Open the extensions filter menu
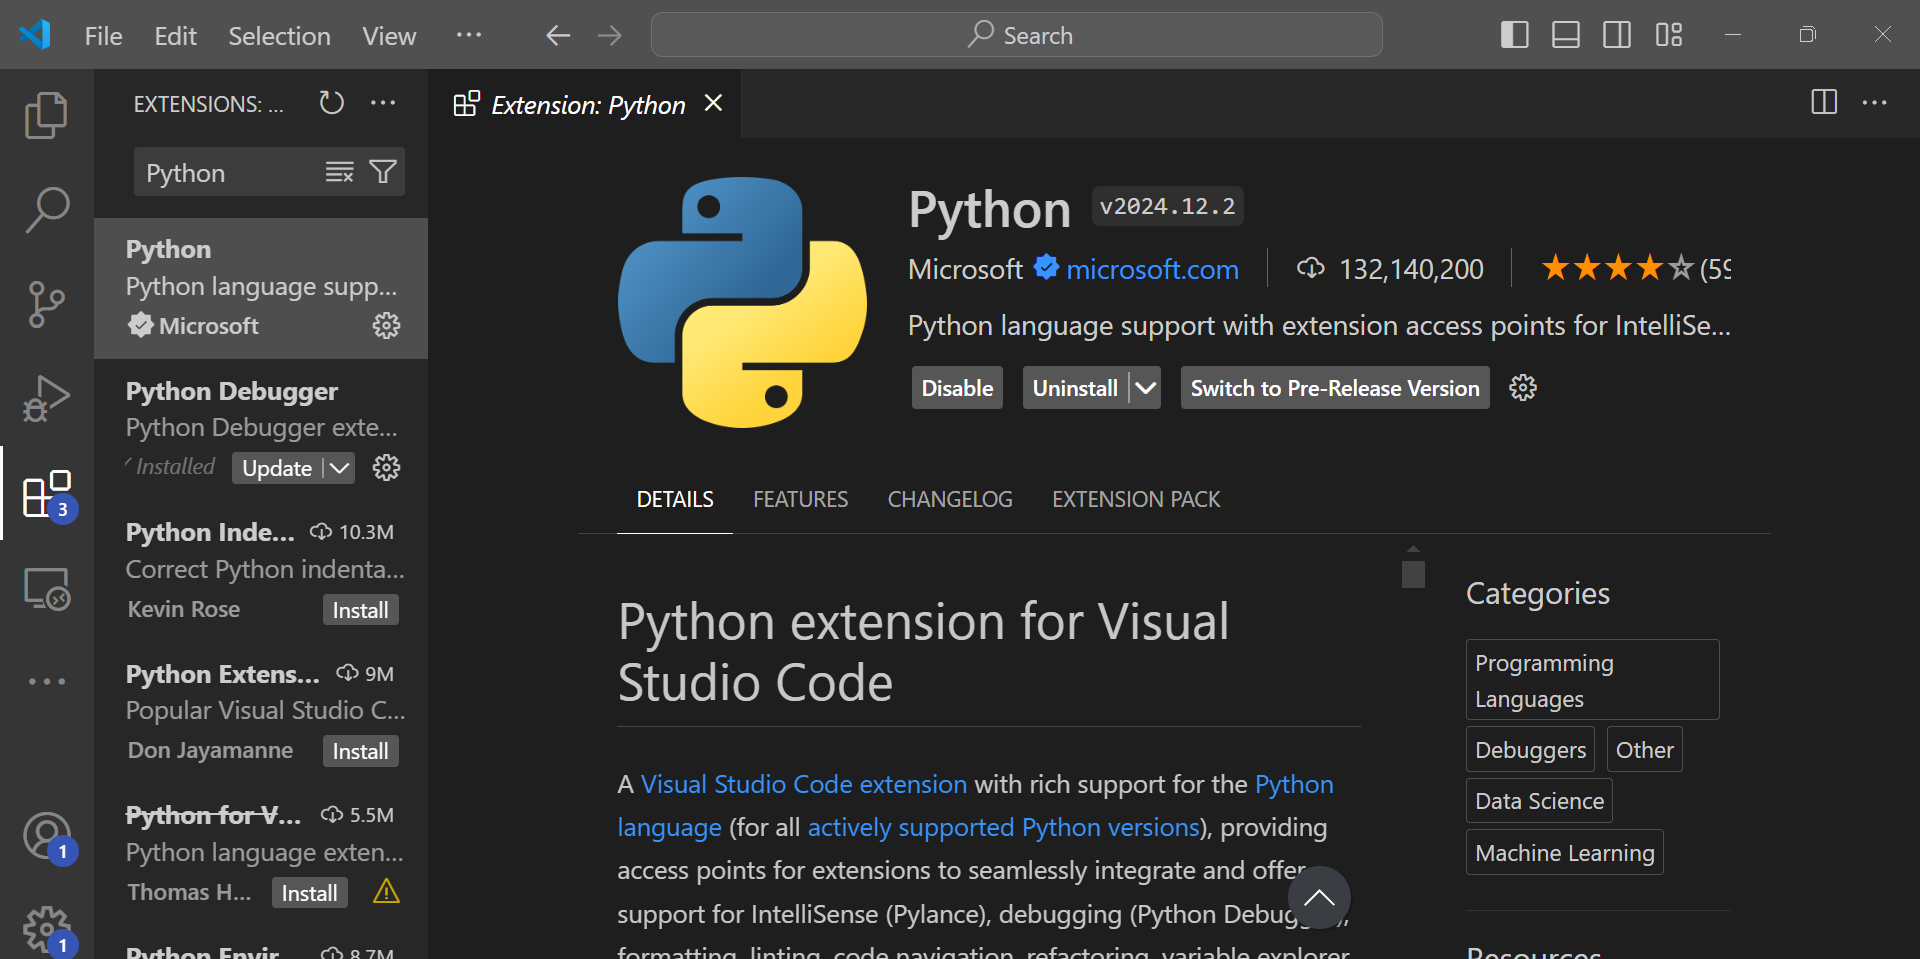 click(x=383, y=171)
